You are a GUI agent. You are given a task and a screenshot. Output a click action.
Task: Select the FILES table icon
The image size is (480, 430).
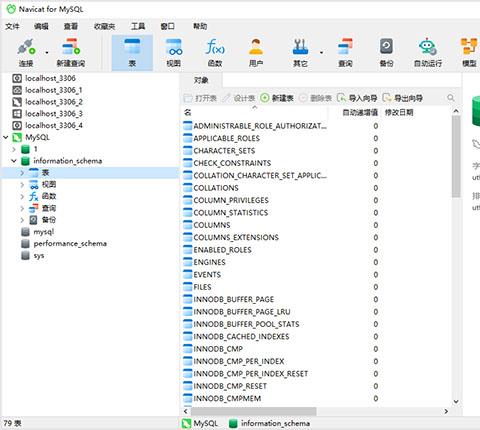tap(188, 287)
